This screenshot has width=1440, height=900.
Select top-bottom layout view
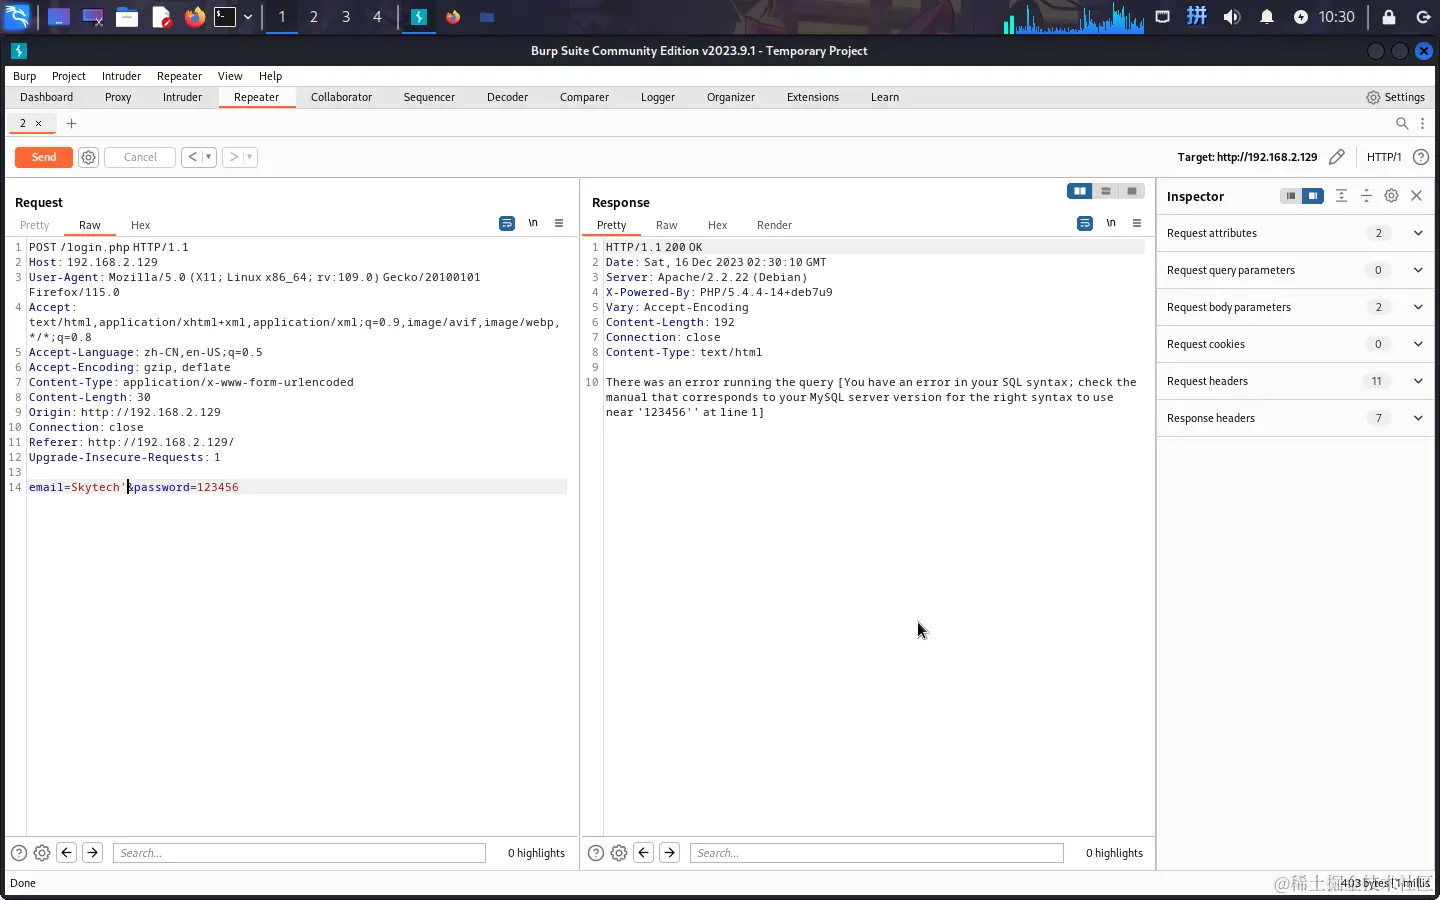(1106, 191)
